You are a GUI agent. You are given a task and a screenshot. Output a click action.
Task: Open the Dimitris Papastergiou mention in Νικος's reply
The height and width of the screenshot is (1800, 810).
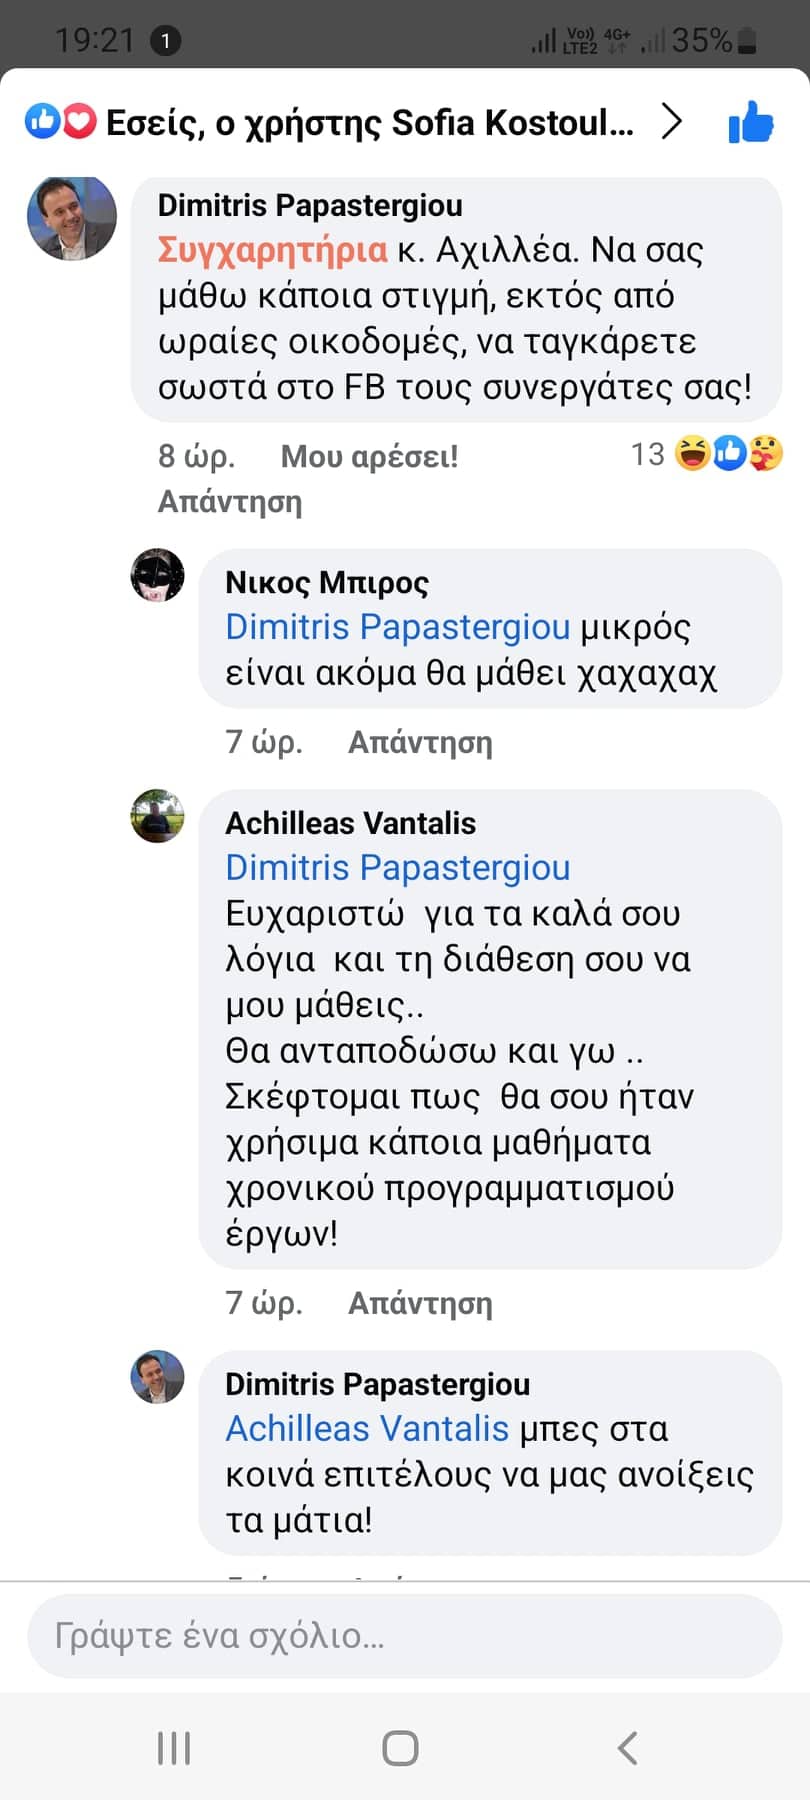pos(397,627)
